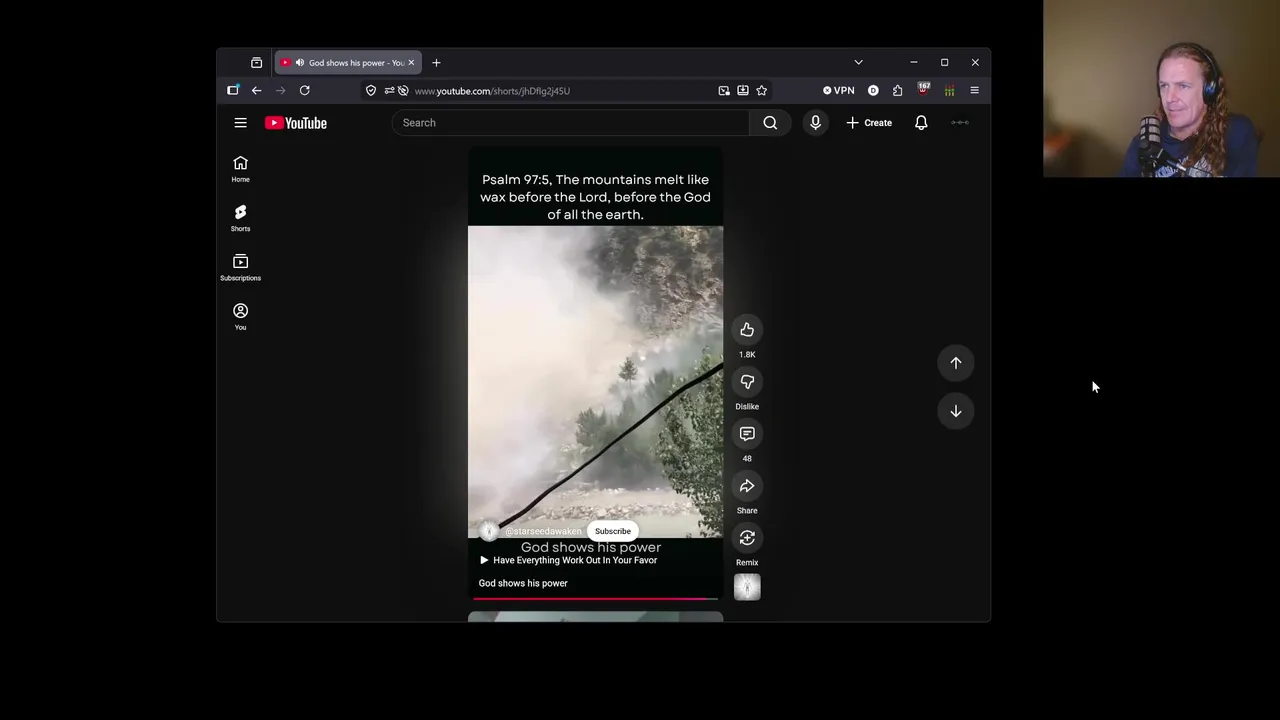Click the YouTube logo
1280x720 pixels.
click(296, 123)
